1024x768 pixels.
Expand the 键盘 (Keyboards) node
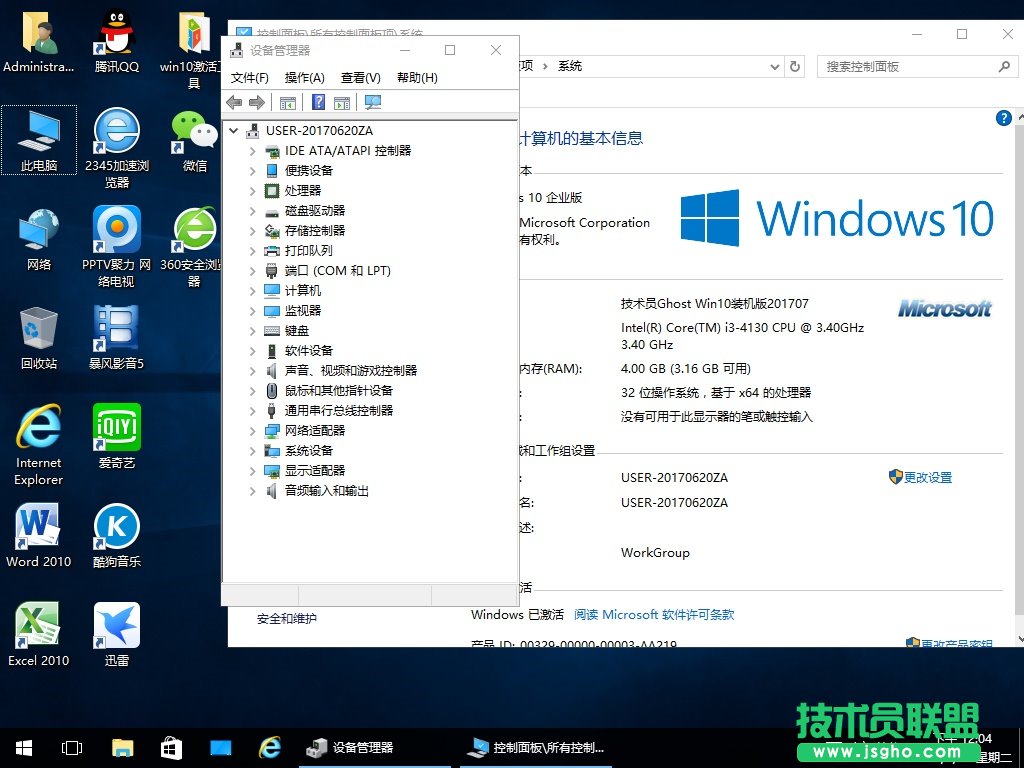pos(253,331)
